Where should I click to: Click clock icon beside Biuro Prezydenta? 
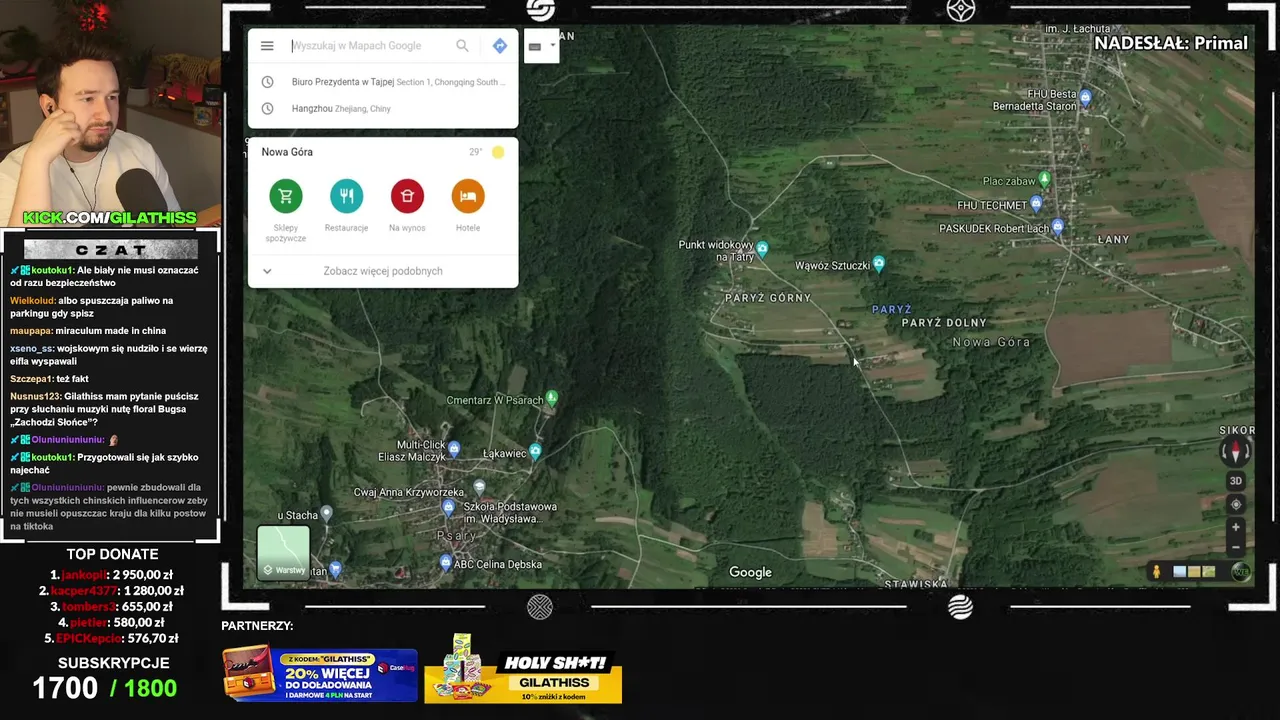point(267,82)
